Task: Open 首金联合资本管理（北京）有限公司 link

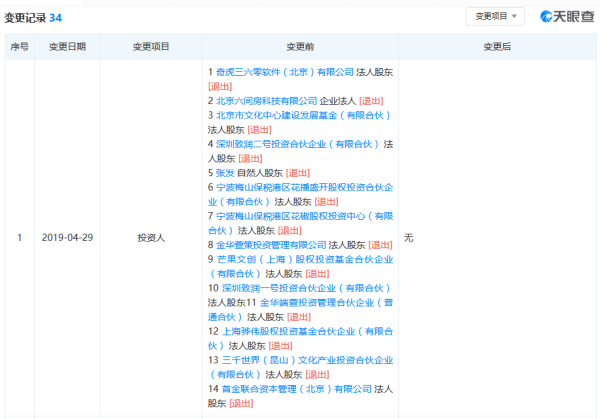Action: click(x=297, y=389)
